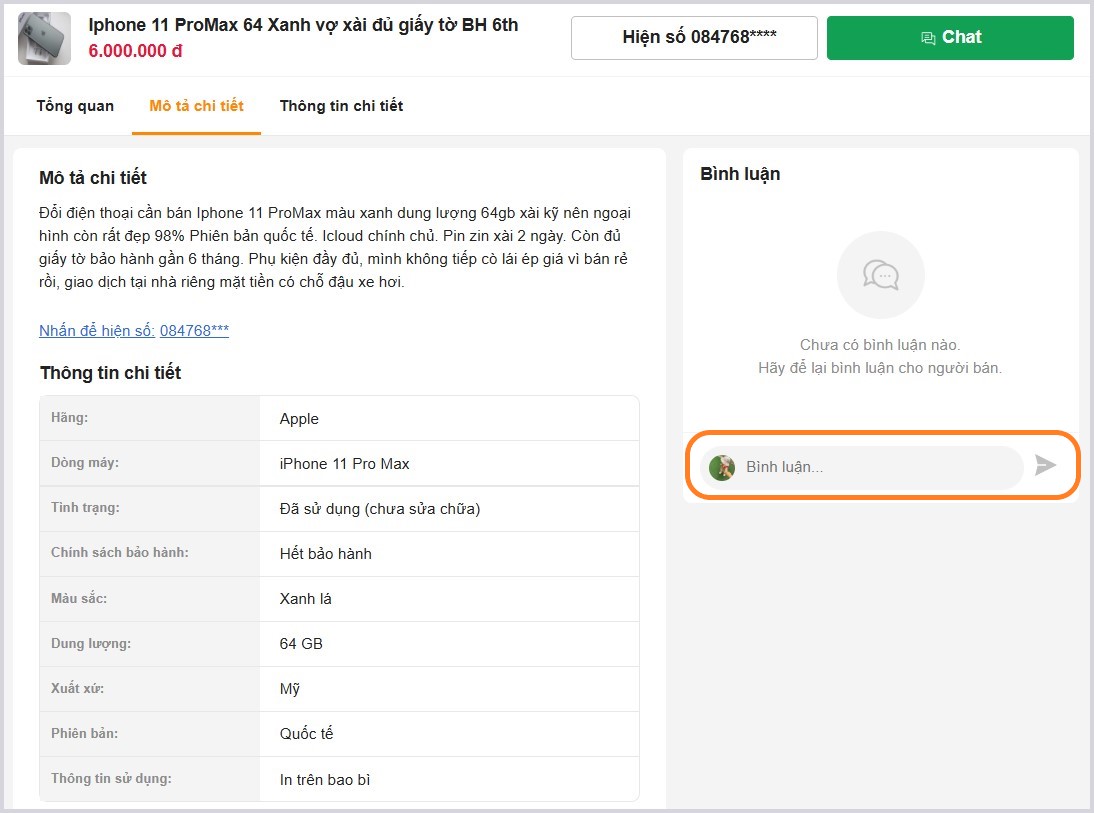
Task: Click the Tình trạng: row label
Action: pos(85,508)
